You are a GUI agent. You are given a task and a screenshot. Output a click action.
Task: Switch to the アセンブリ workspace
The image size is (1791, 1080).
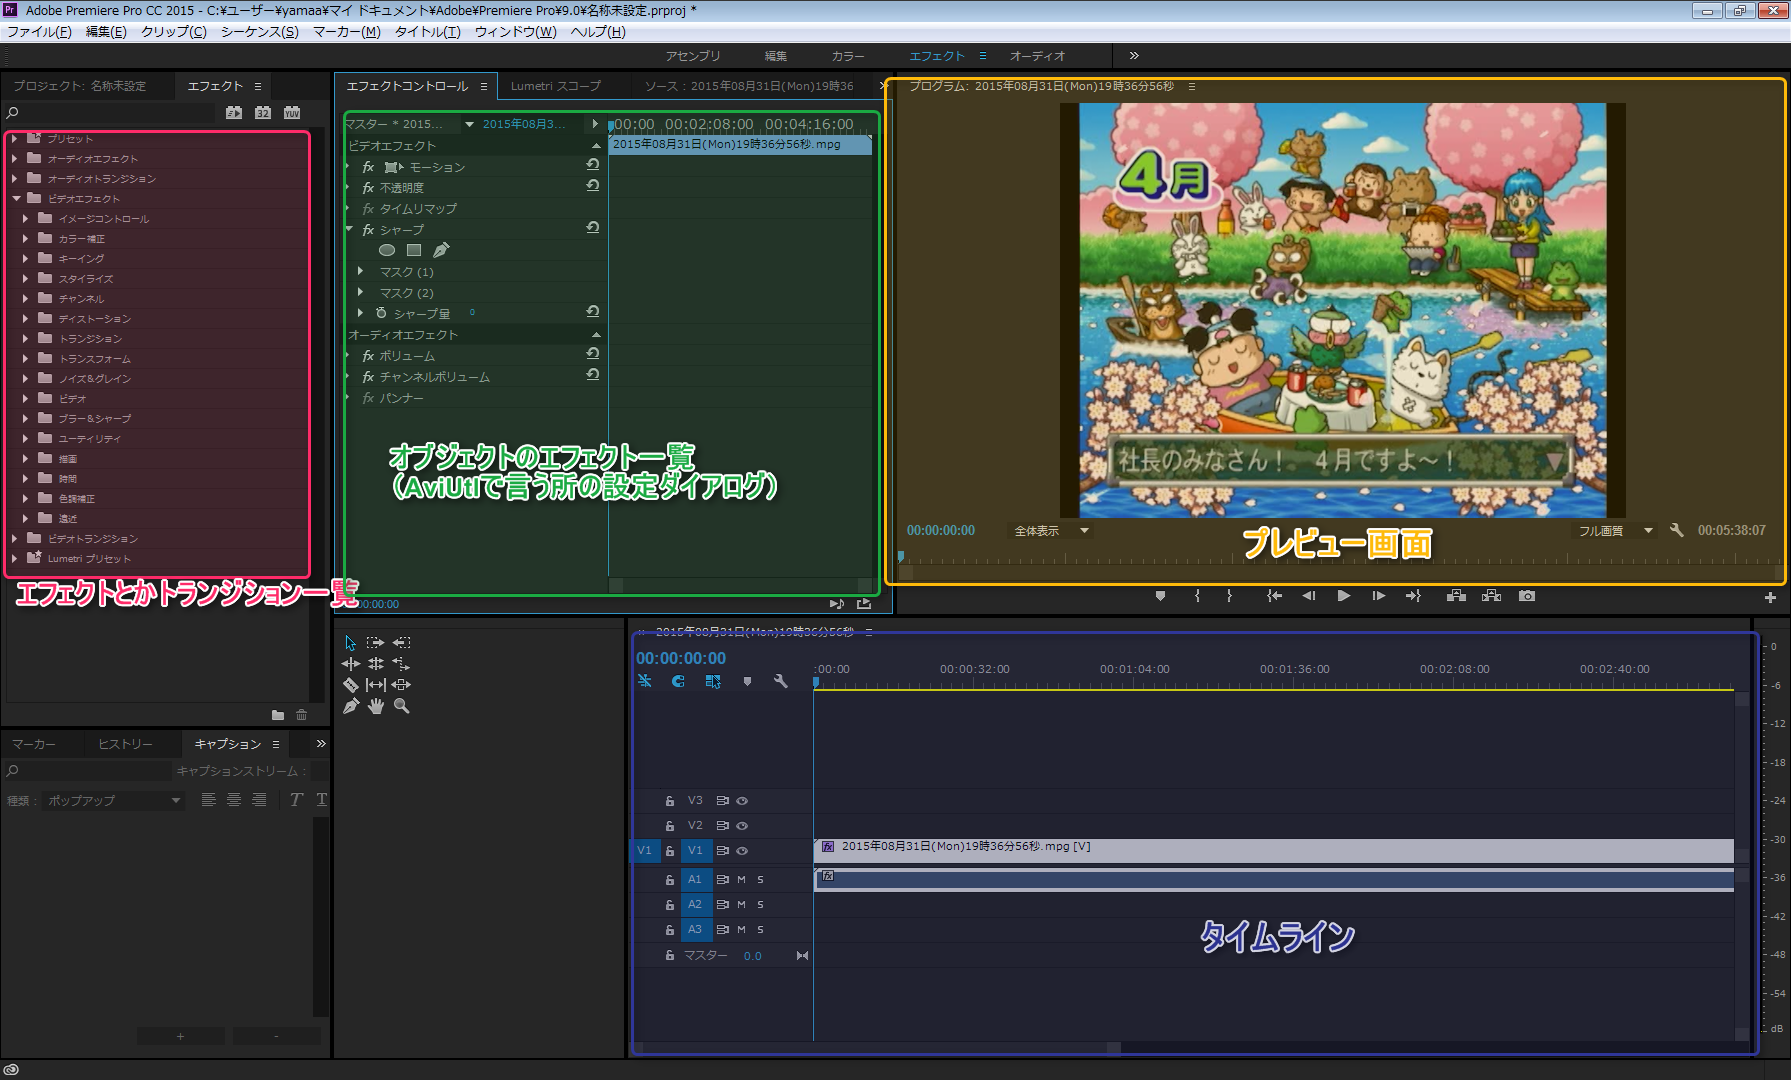(693, 56)
